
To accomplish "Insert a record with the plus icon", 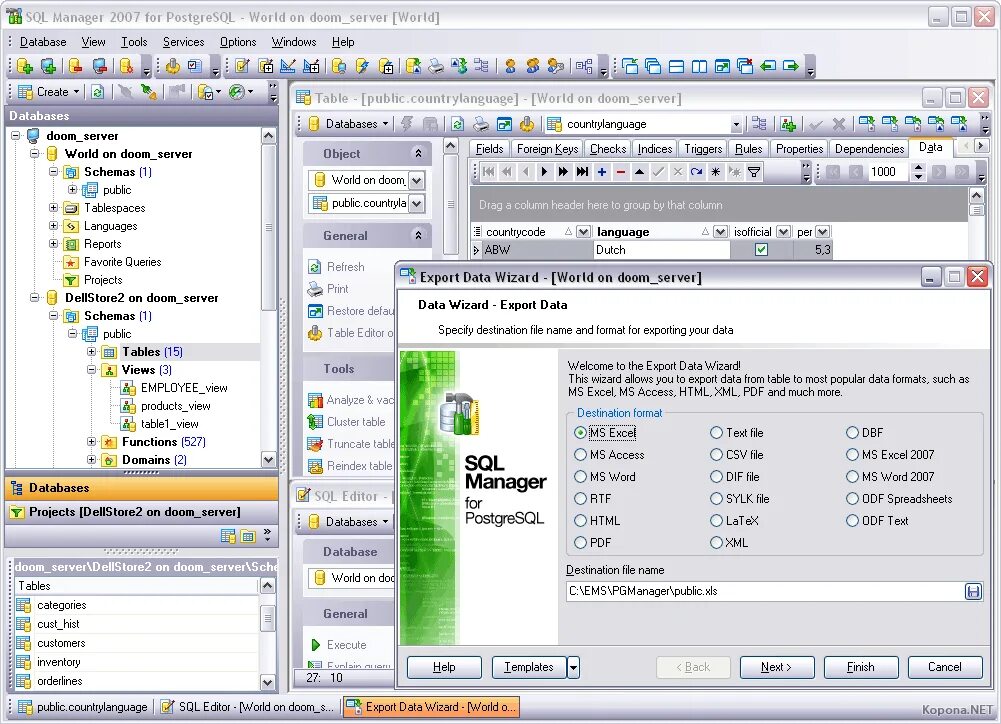I will [601, 171].
